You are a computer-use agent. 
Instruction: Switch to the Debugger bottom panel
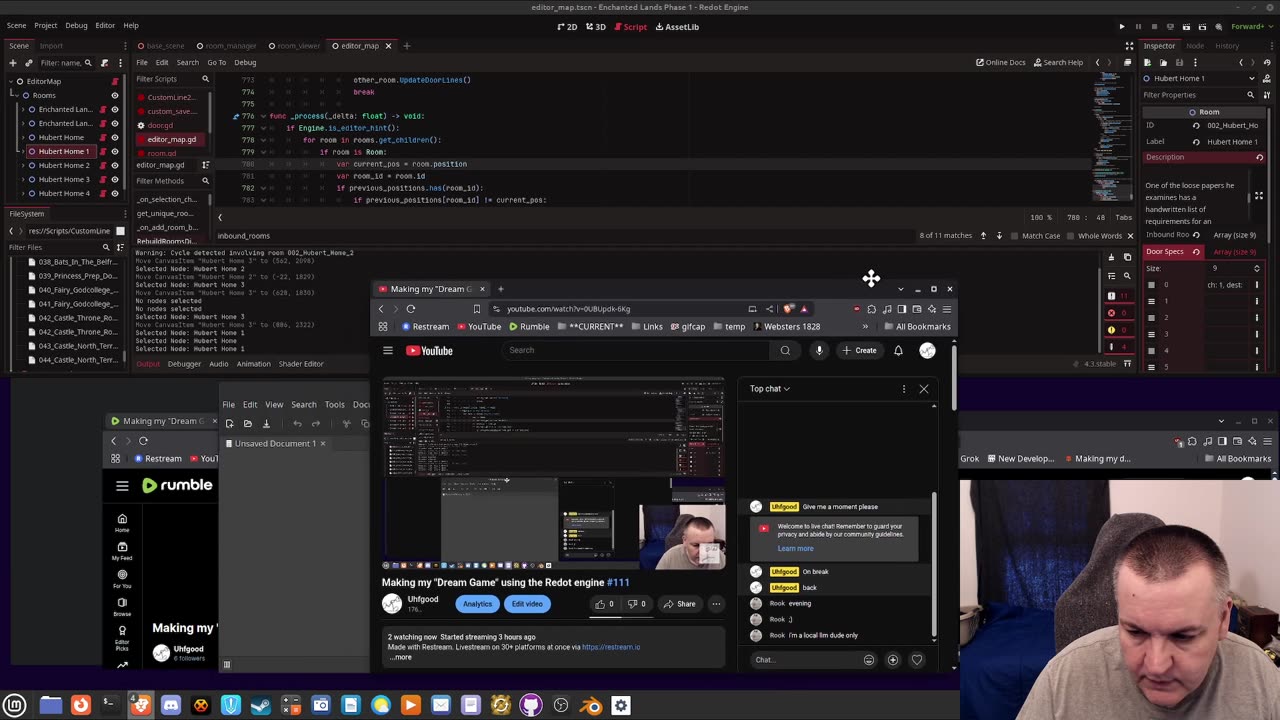[184, 364]
